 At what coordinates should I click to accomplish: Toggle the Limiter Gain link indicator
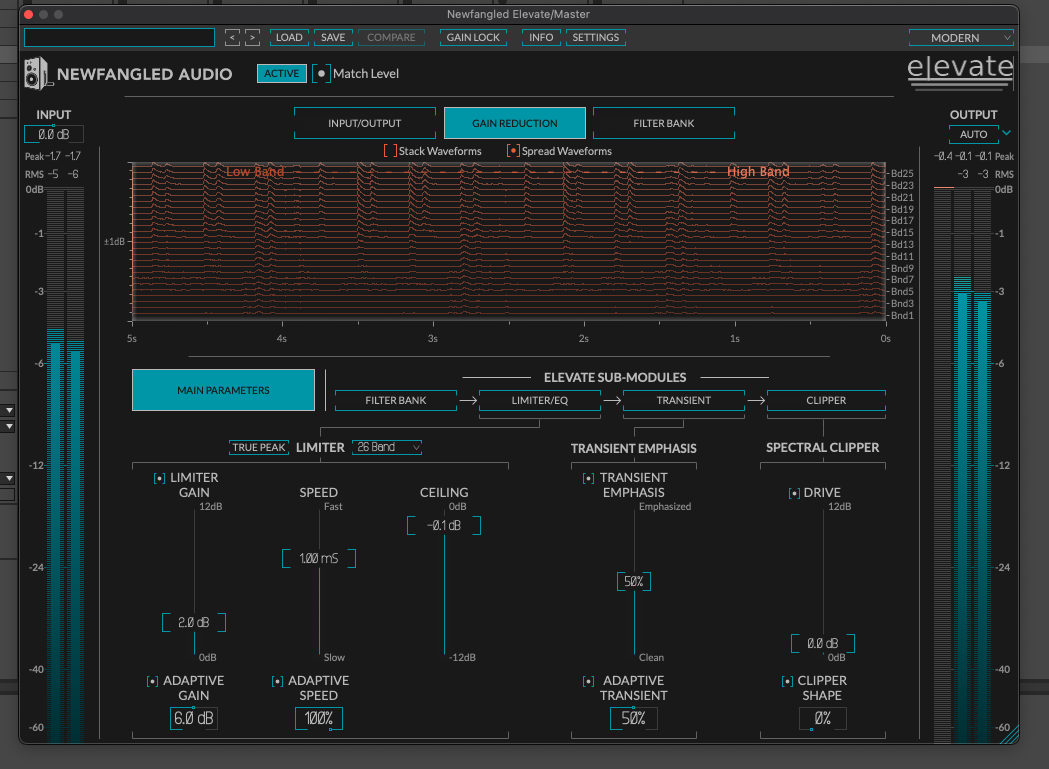pos(159,479)
